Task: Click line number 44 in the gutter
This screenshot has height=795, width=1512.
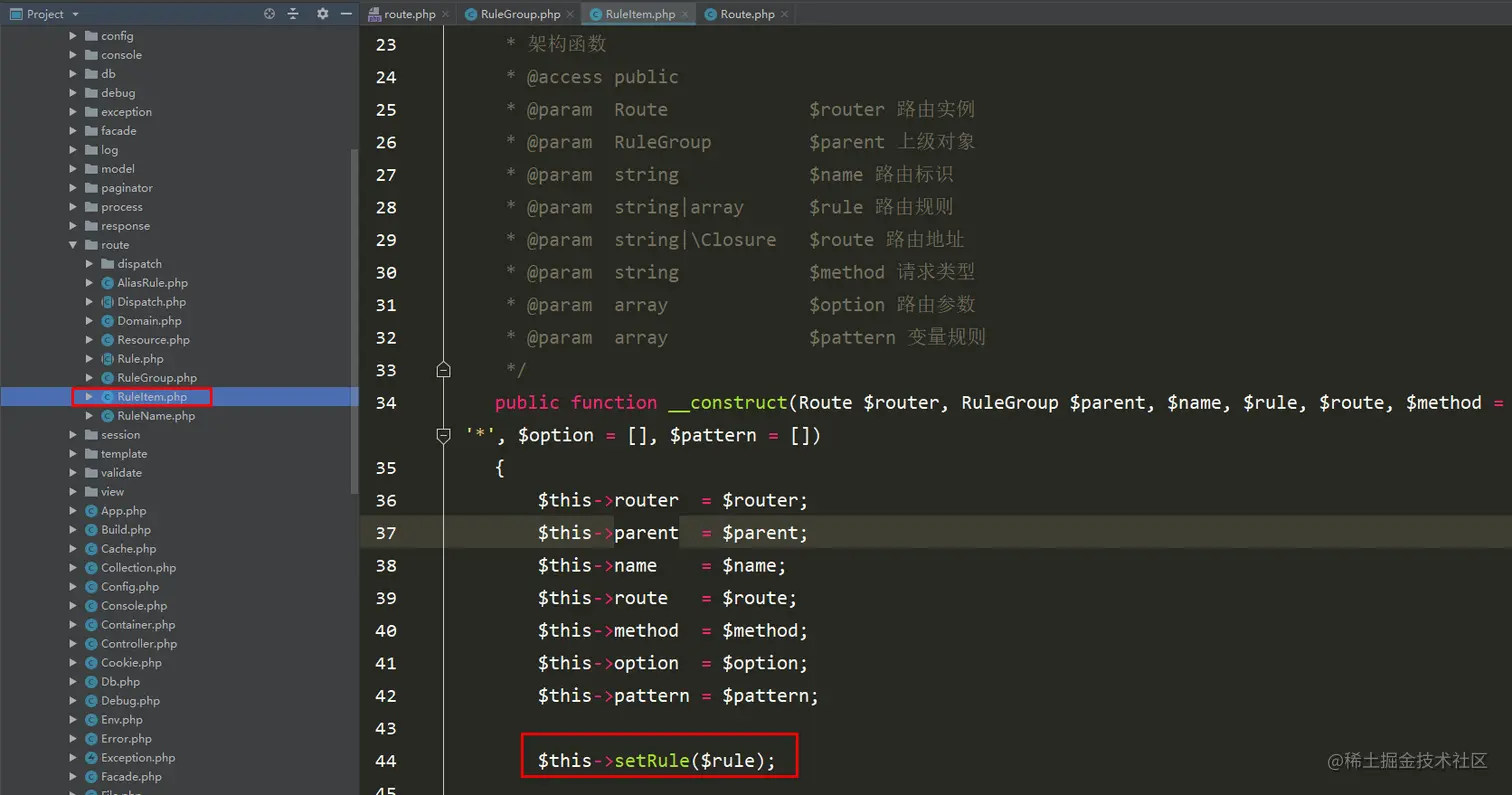Action: pyautogui.click(x=385, y=761)
